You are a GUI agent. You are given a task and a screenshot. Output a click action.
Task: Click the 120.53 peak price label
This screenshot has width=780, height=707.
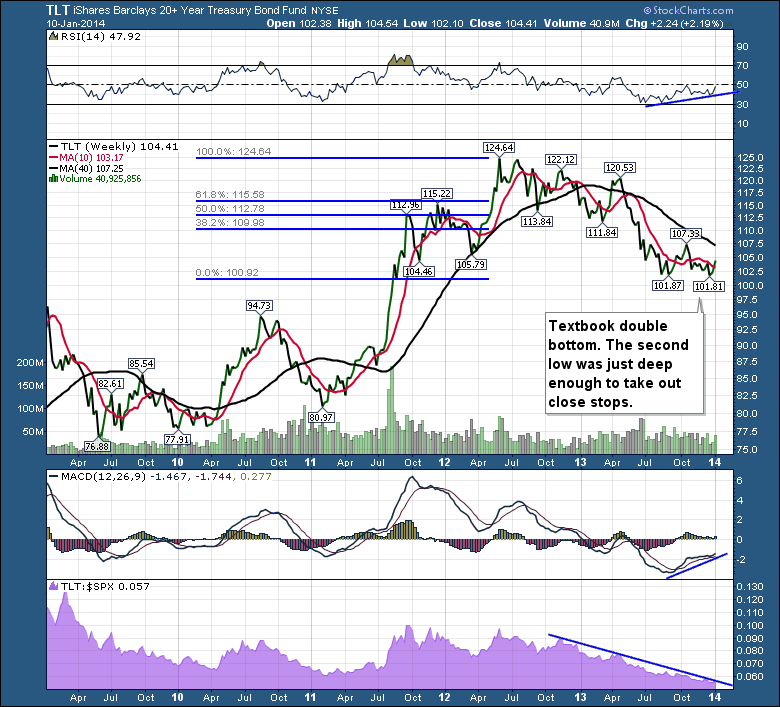[x=619, y=168]
